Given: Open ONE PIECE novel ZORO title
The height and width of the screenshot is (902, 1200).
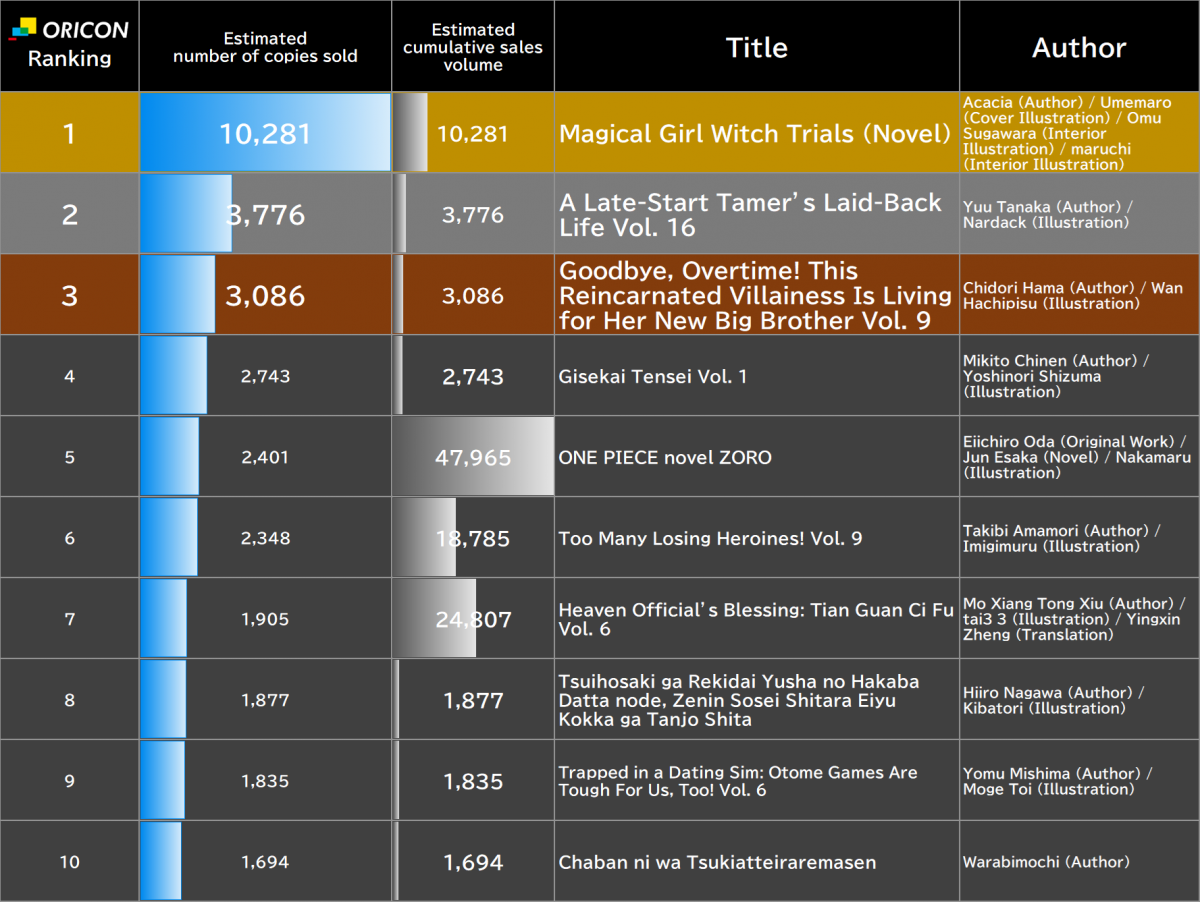Looking at the screenshot, I should [x=665, y=458].
